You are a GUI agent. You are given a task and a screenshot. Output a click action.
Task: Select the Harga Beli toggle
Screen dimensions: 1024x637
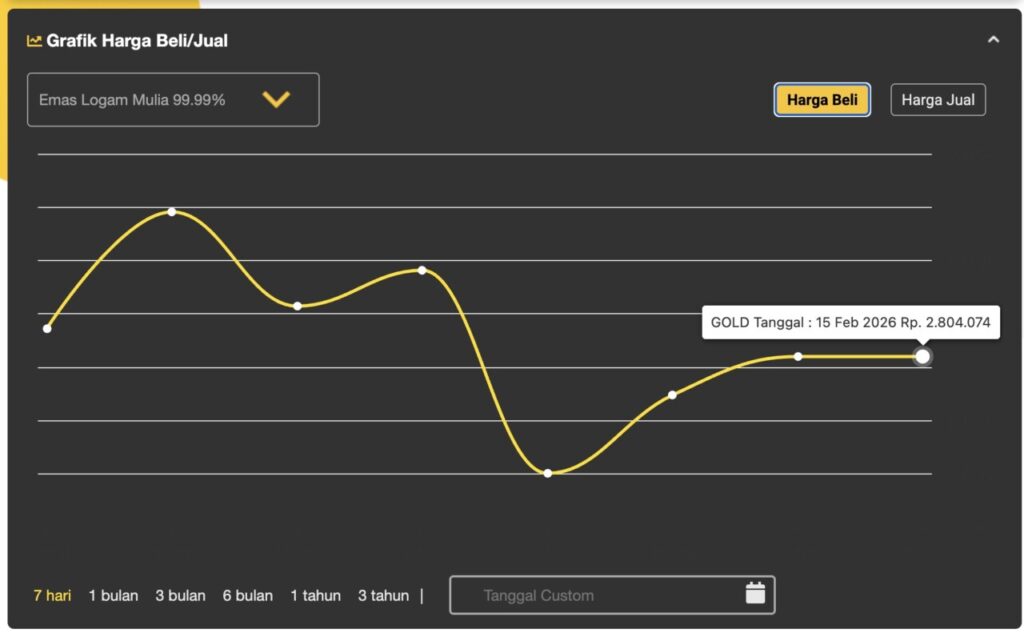coord(822,100)
